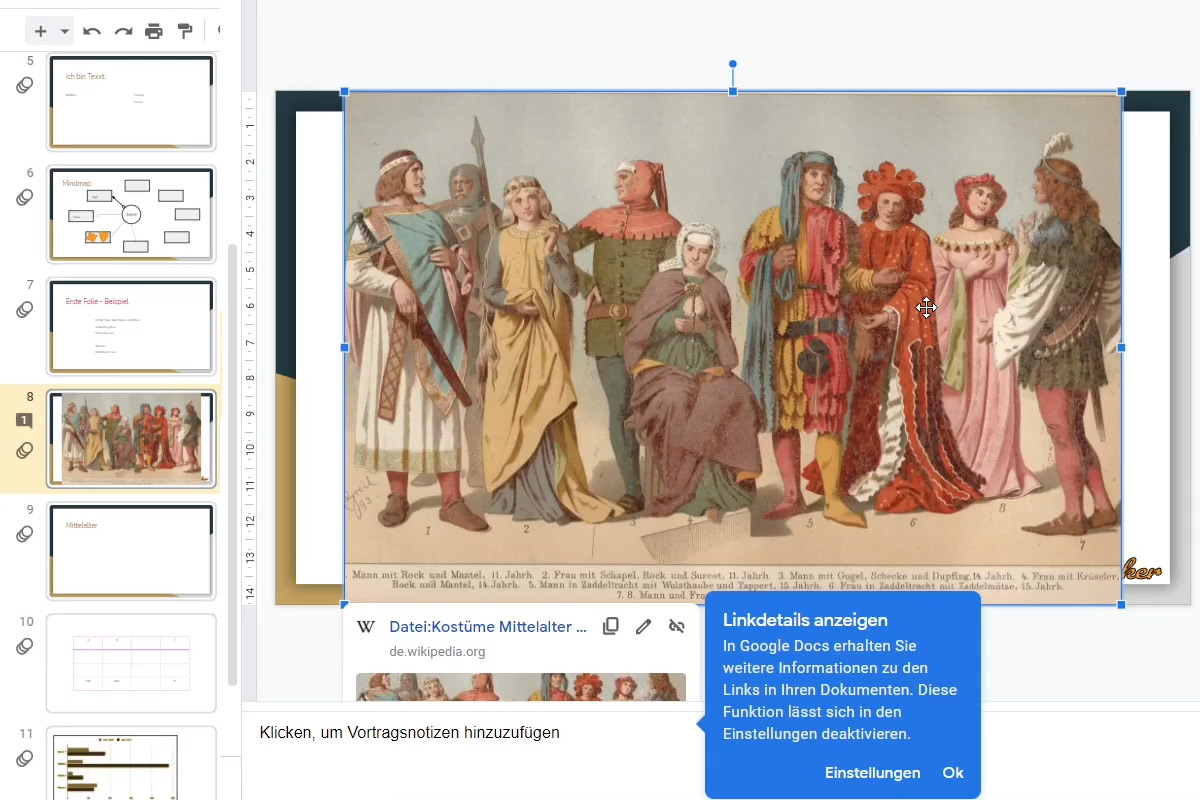Click the animation icon beside slide 7
The image size is (1200, 800).
[25, 310]
